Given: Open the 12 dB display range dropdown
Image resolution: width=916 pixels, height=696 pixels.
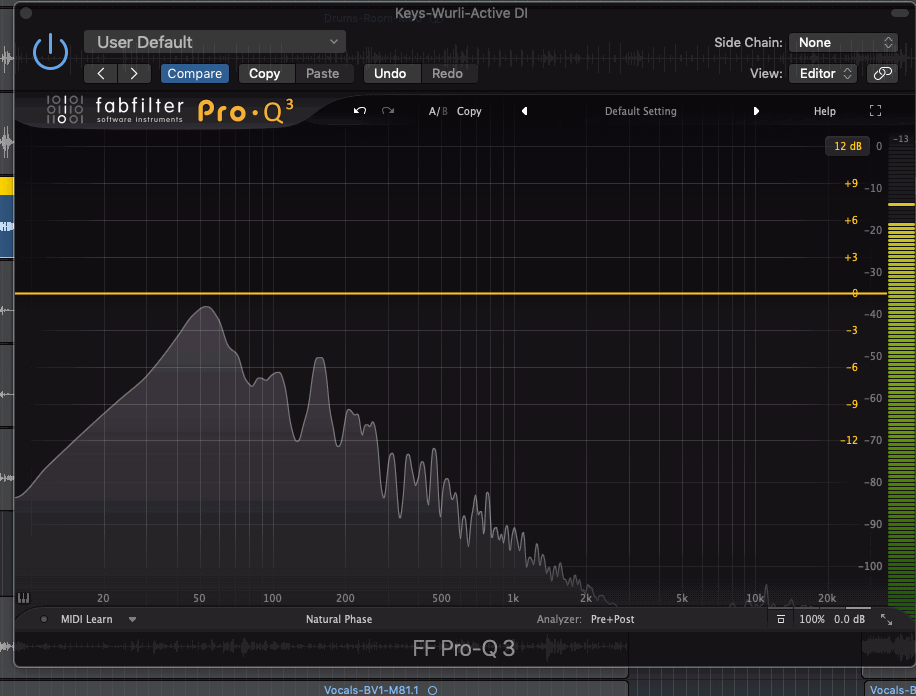Looking at the screenshot, I should point(847,146).
